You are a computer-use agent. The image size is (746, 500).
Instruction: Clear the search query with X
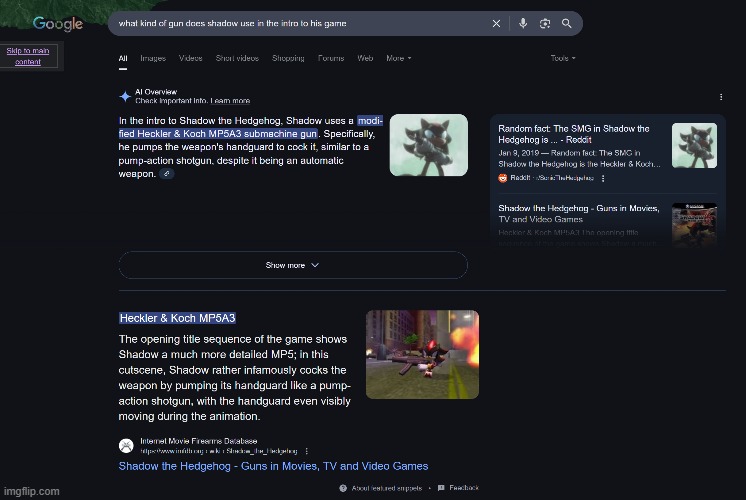tap(496, 23)
